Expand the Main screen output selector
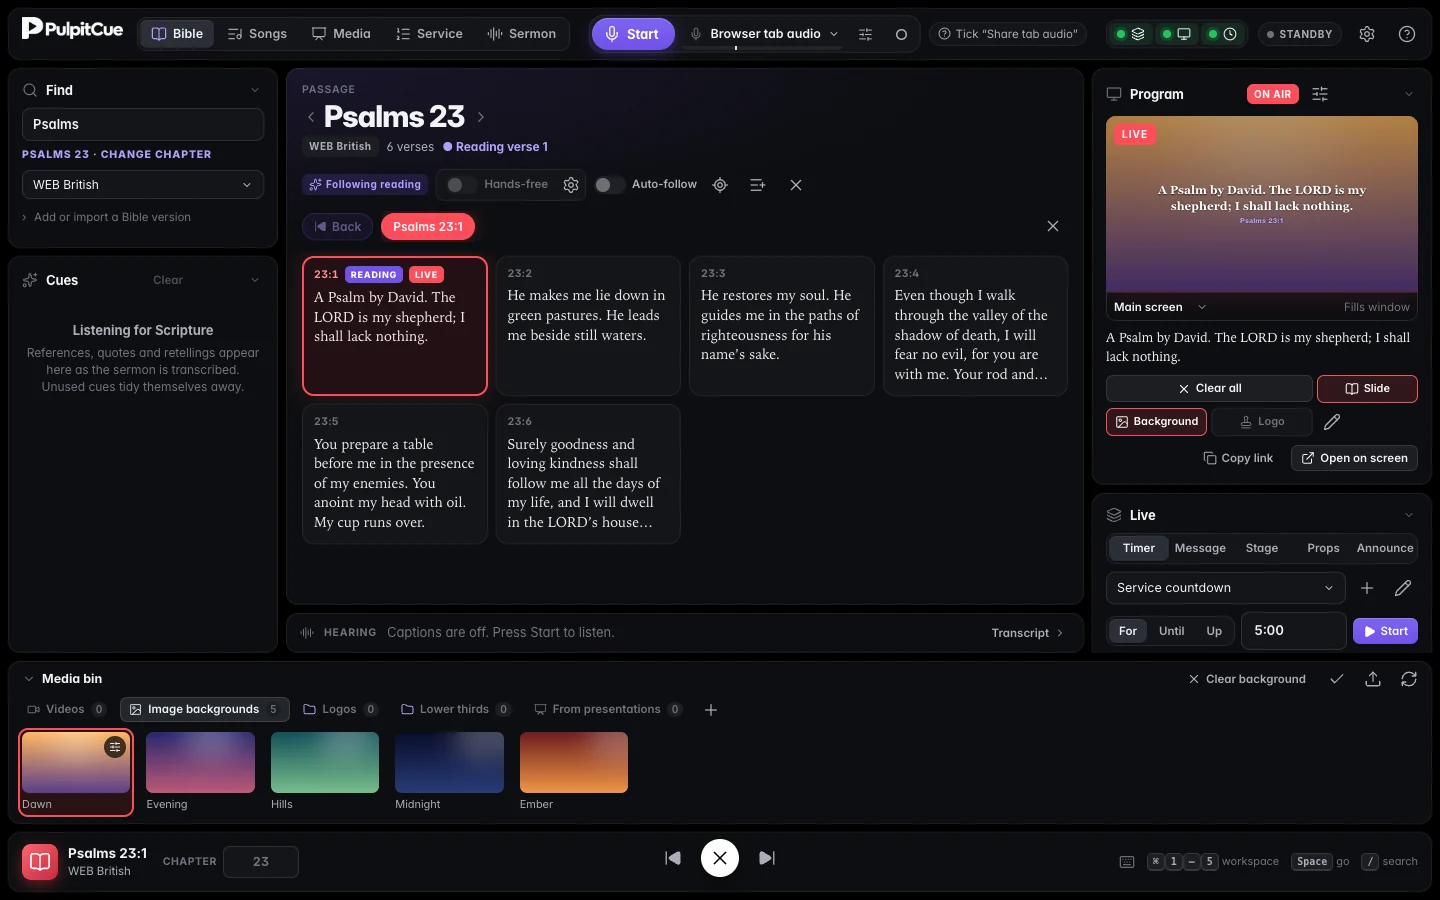This screenshot has width=1440, height=900. 1161,307
